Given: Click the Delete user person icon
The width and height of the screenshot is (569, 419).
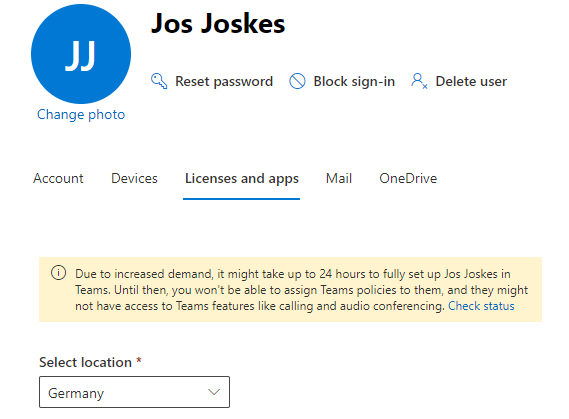Looking at the screenshot, I should coord(419,81).
